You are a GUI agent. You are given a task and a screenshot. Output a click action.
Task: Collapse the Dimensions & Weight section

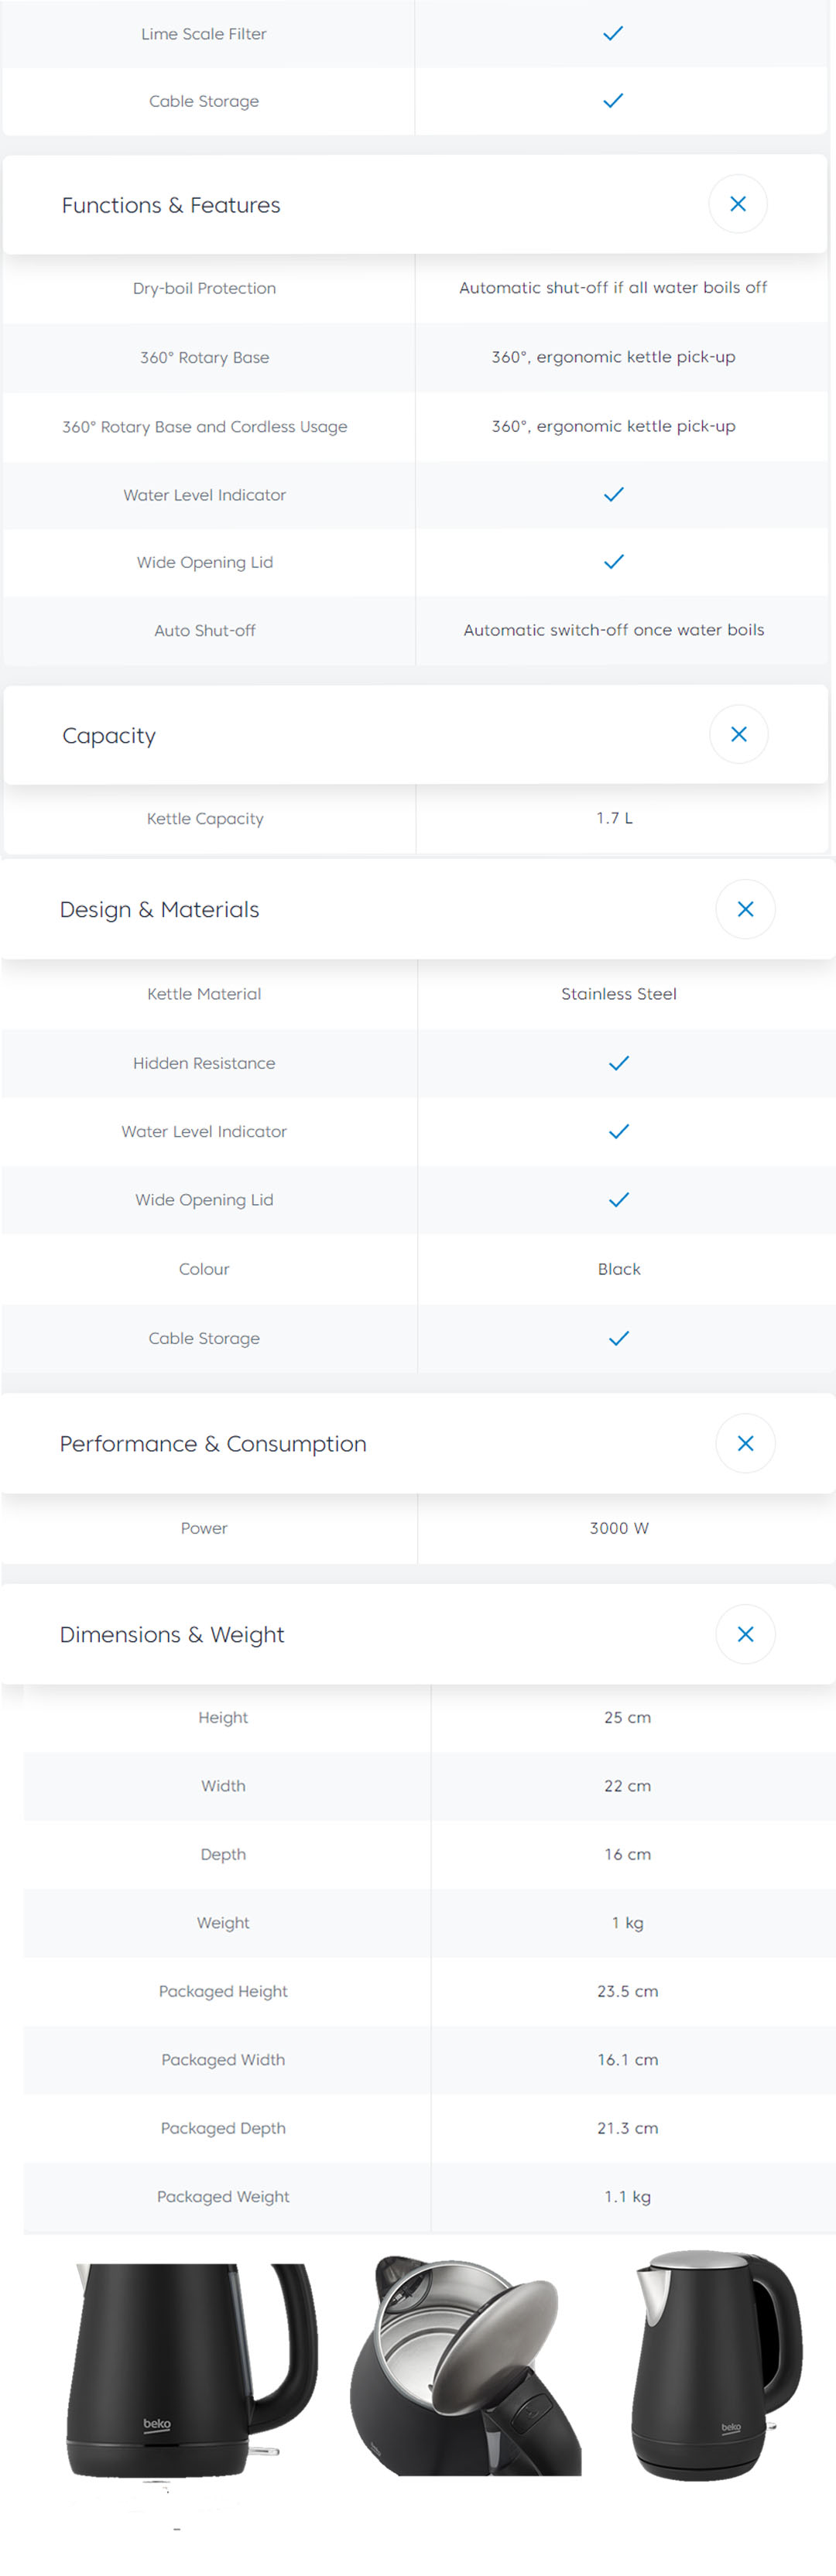(x=745, y=1634)
